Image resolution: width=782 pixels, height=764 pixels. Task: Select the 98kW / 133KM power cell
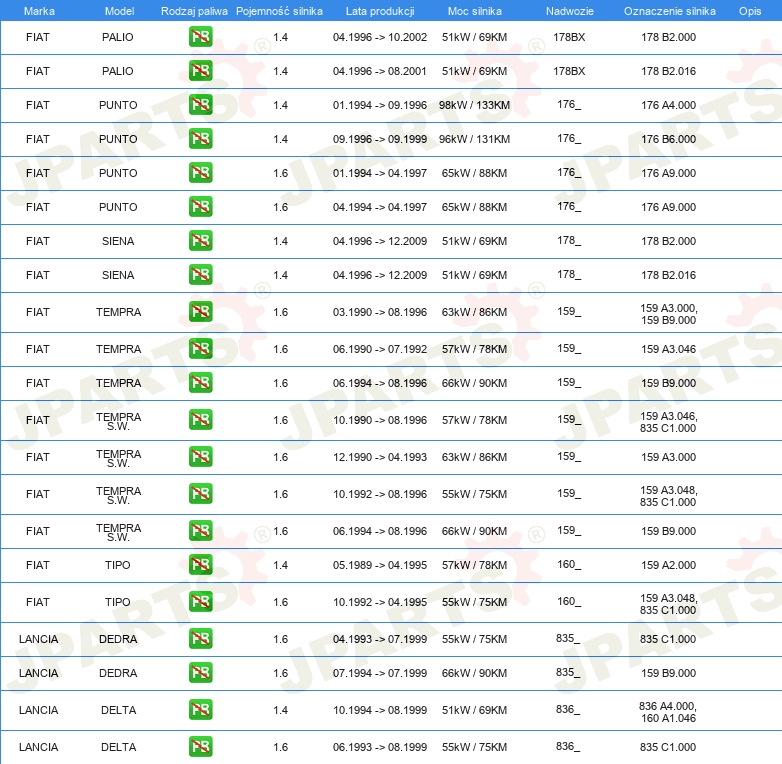click(x=474, y=105)
